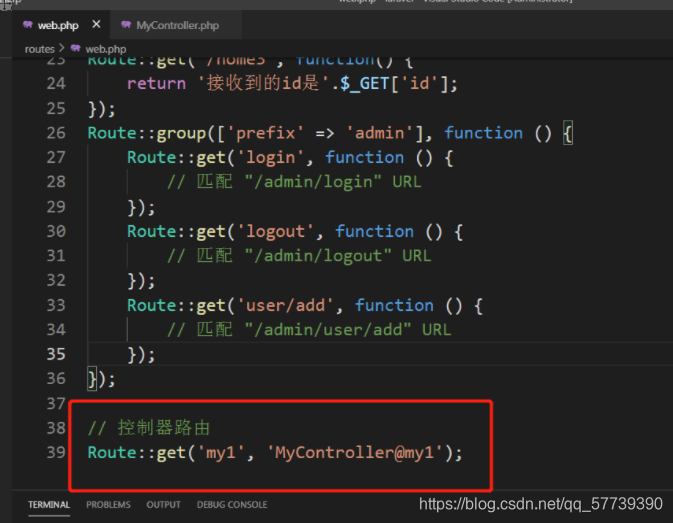Click line number 26 in the gutter

[56, 133]
